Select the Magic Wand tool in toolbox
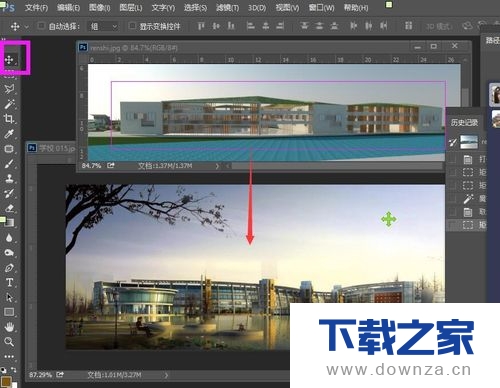 pos(9,104)
